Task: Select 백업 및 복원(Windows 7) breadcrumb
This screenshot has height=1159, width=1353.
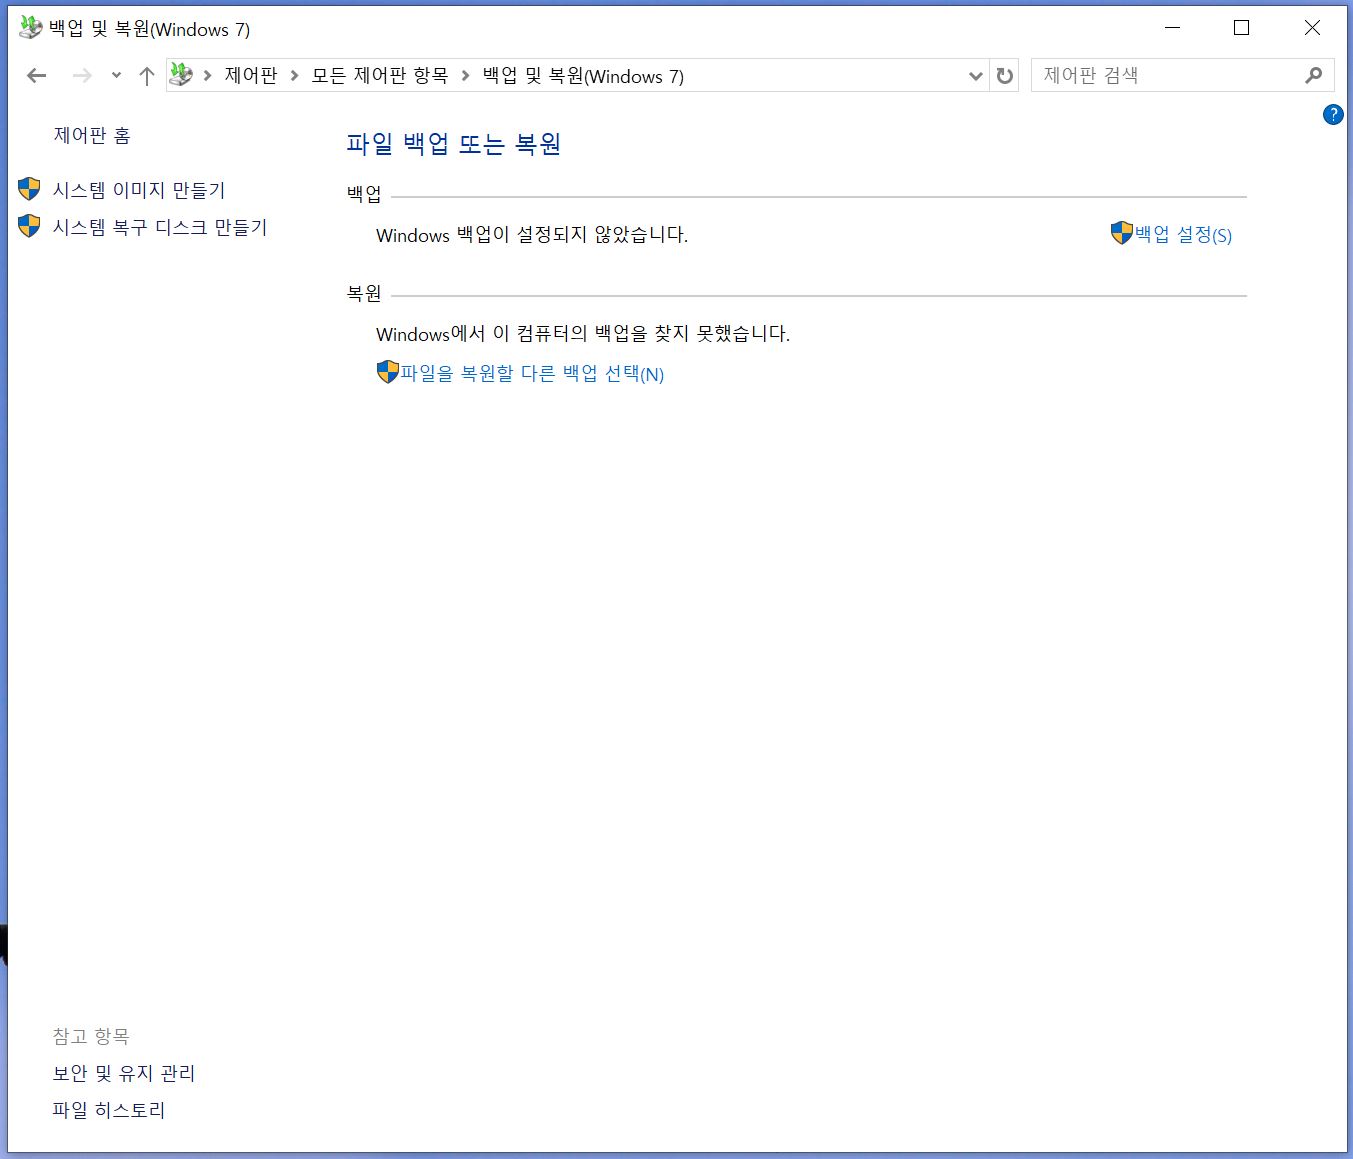Action: pos(583,76)
